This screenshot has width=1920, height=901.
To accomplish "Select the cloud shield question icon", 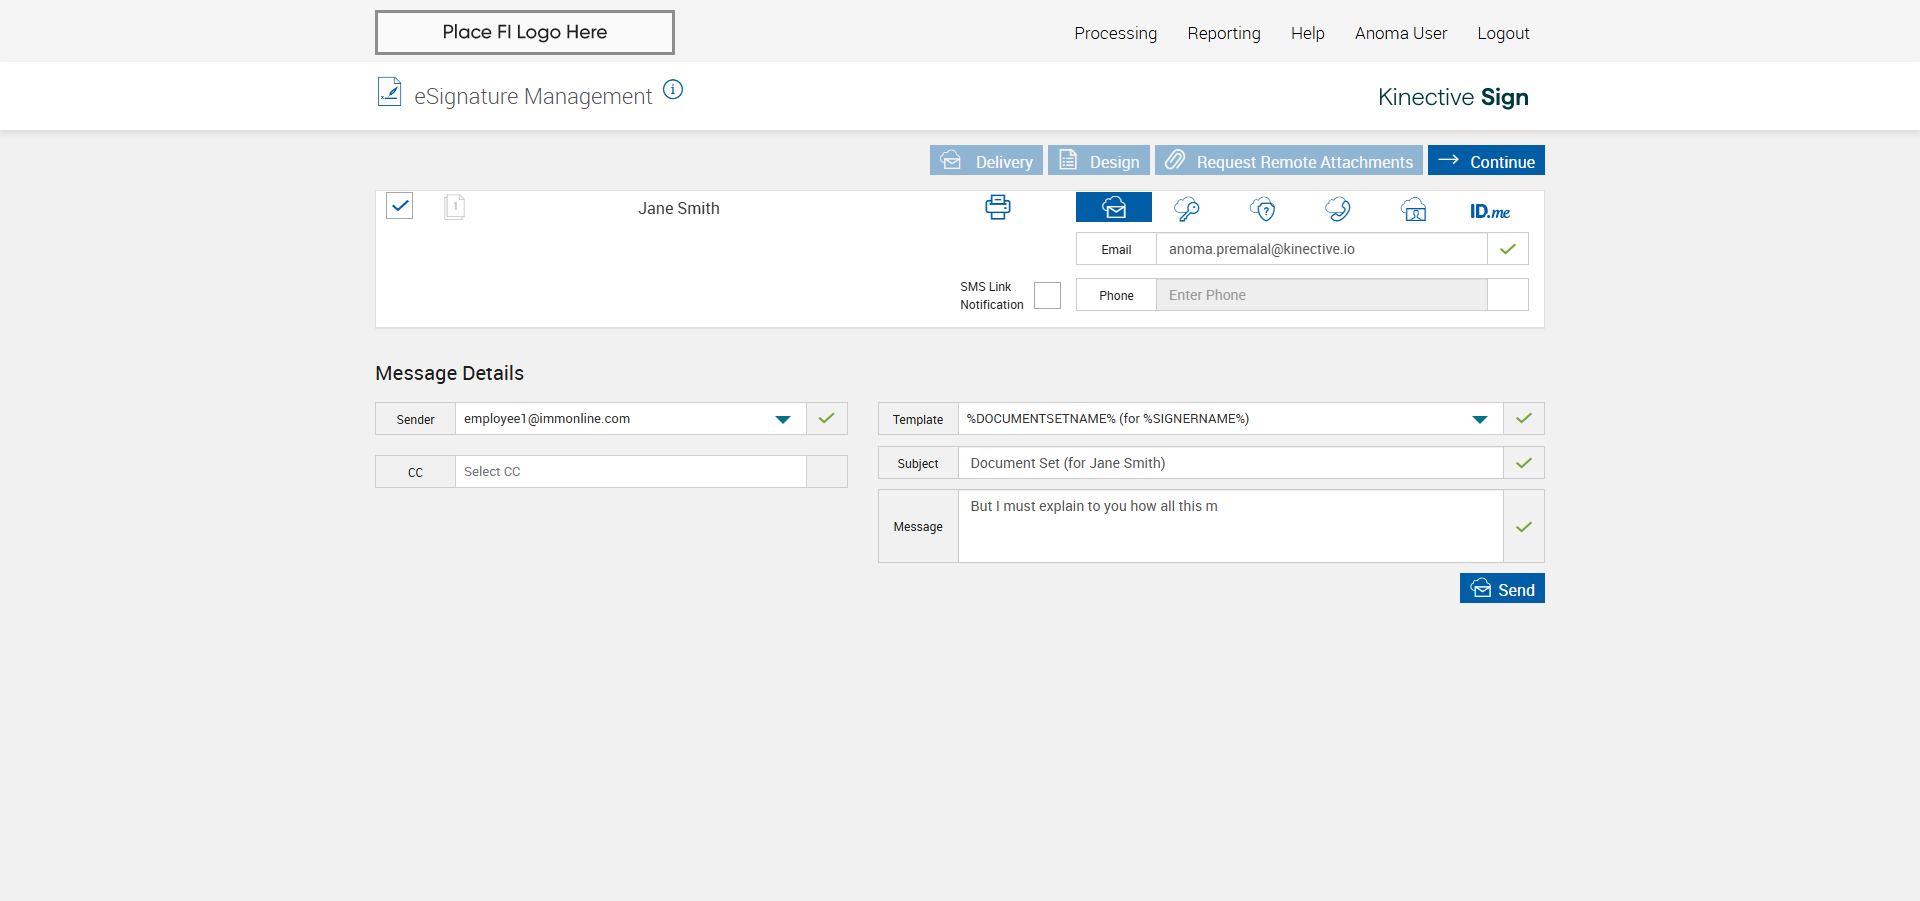I will pos(1263,209).
